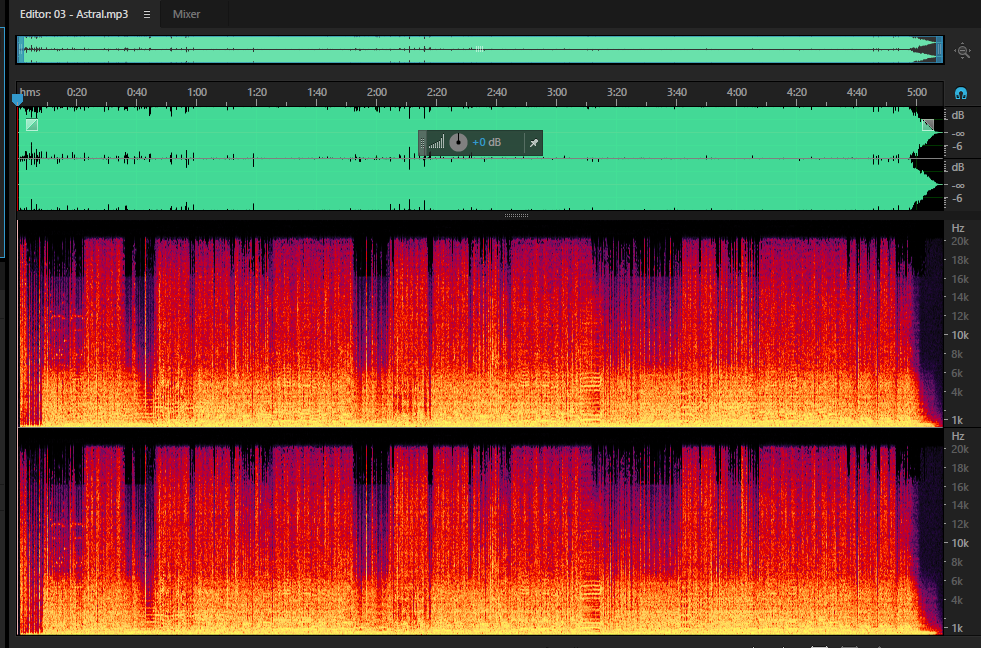Click the 5:00 mark on the time ruler
Image resolution: width=981 pixels, height=648 pixels.
click(917, 92)
